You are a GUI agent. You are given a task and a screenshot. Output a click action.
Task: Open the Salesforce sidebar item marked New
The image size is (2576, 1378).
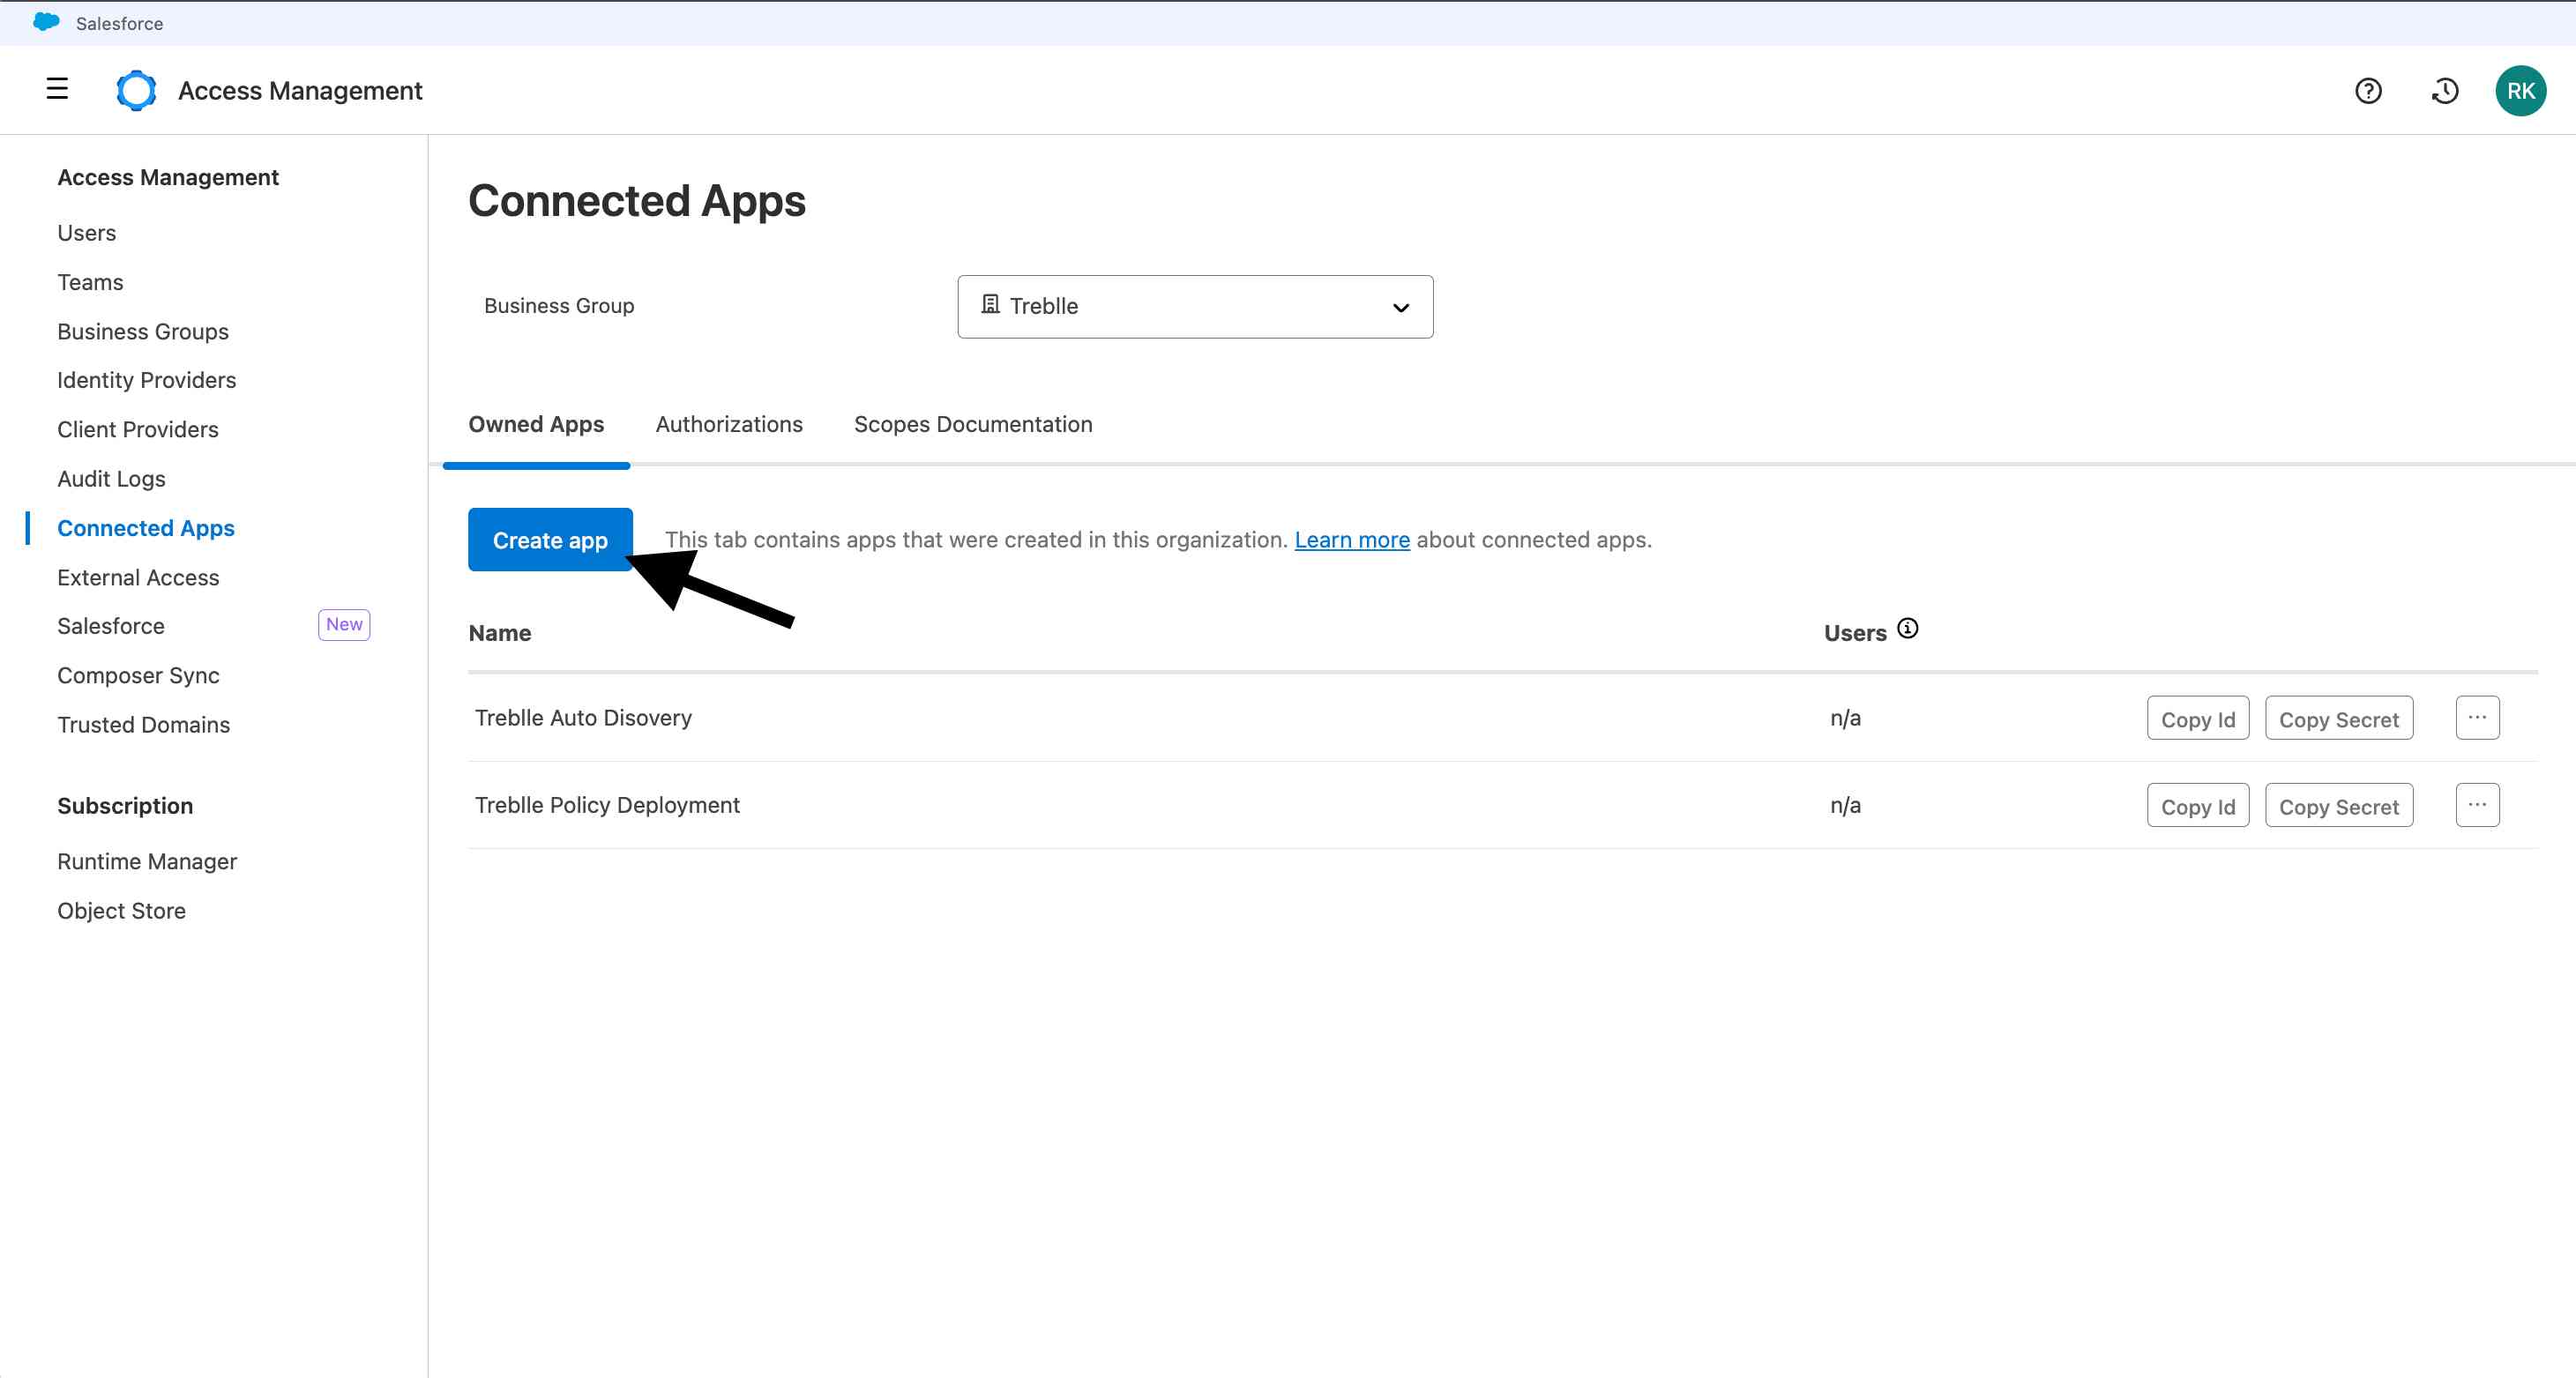(111, 626)
